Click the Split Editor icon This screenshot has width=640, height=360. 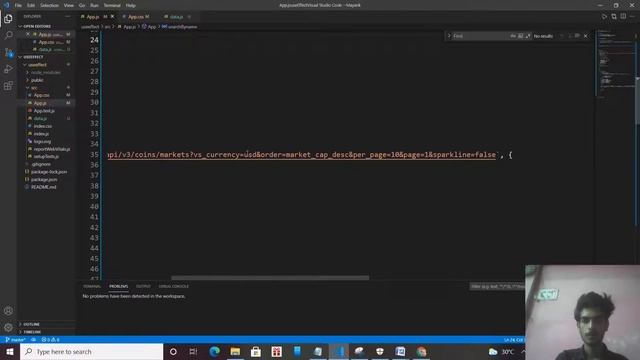623,16
